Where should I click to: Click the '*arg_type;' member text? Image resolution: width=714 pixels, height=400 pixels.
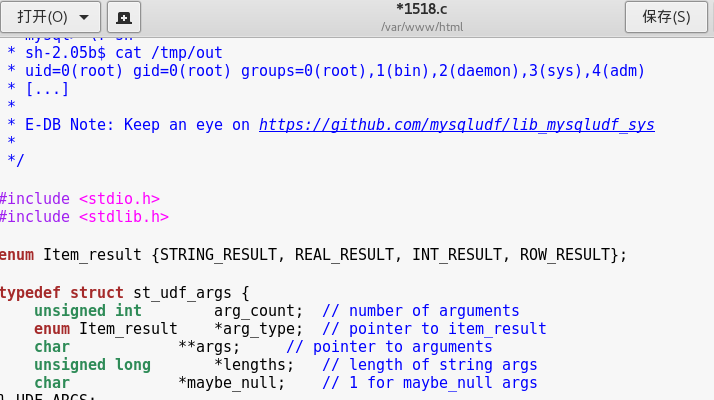click(x=258, y=329)
